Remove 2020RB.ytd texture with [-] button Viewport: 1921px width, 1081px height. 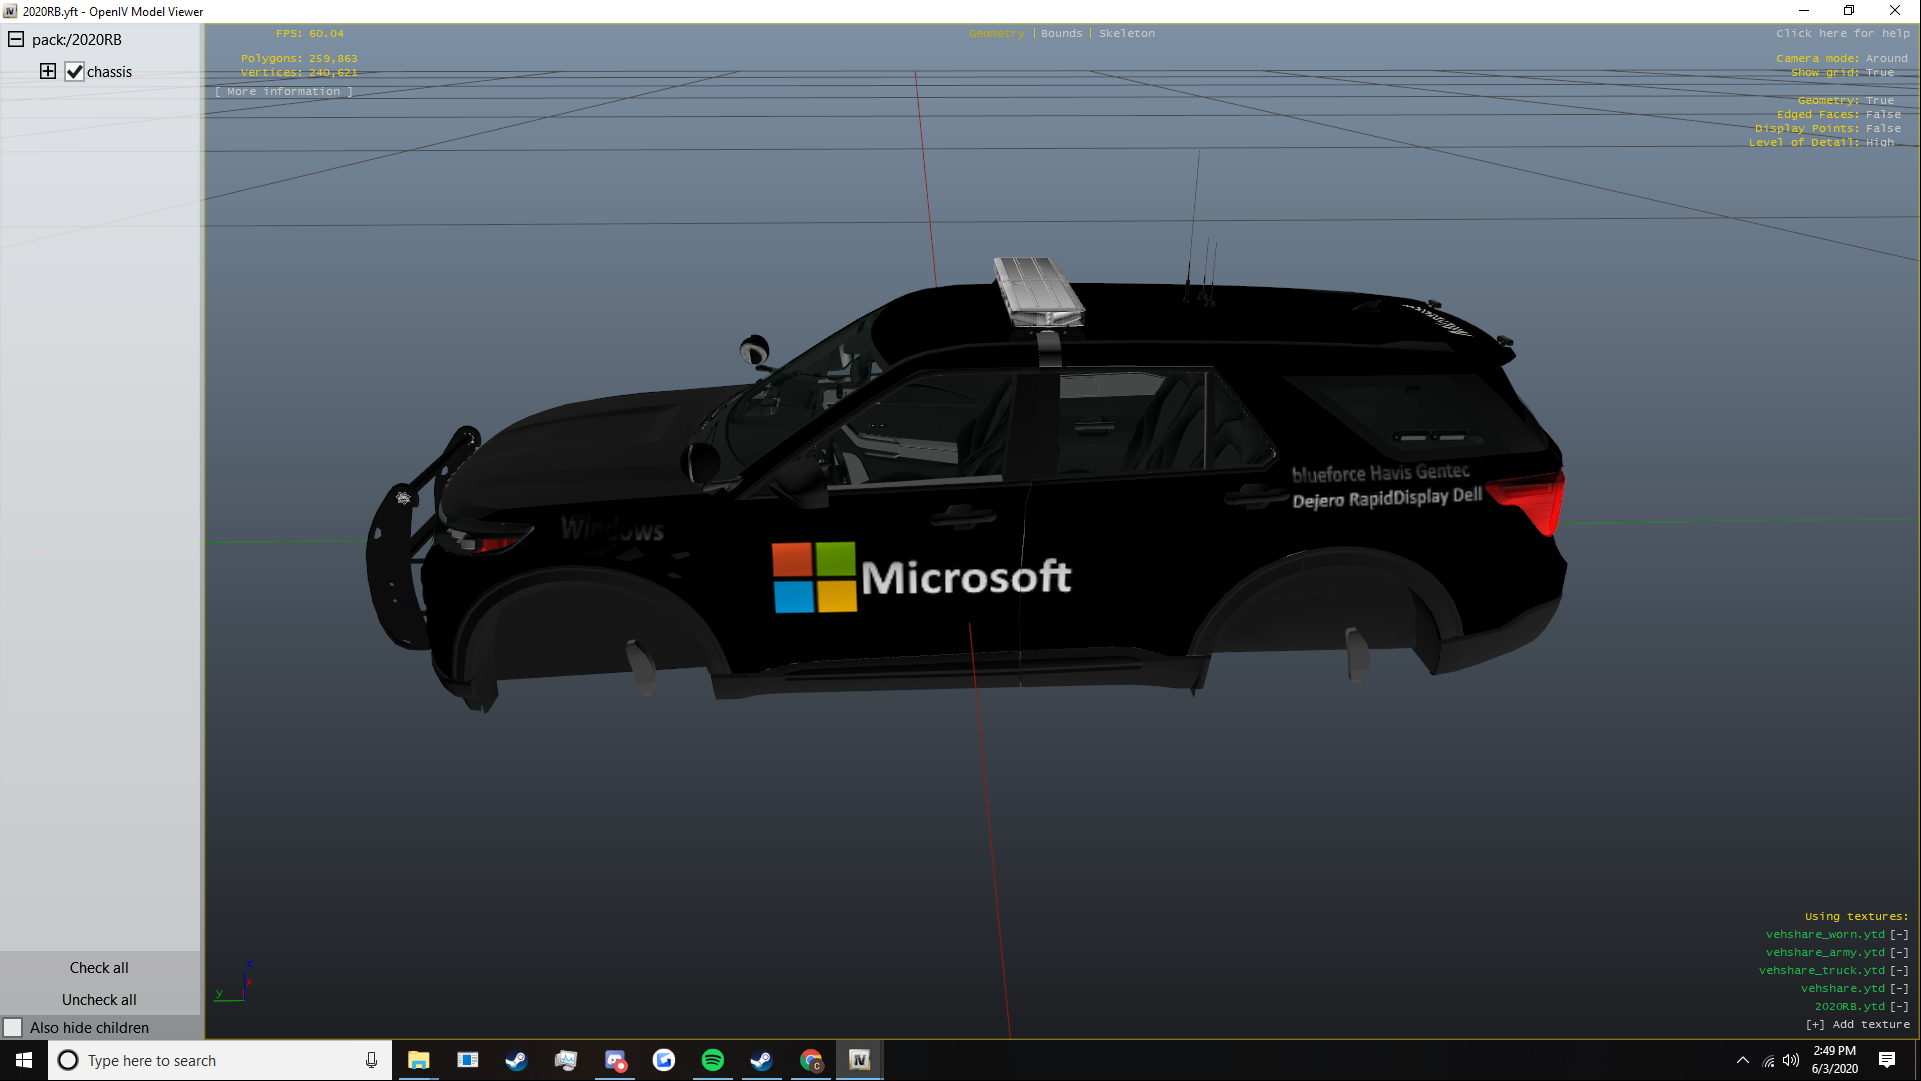[x=1899, y=1007]
